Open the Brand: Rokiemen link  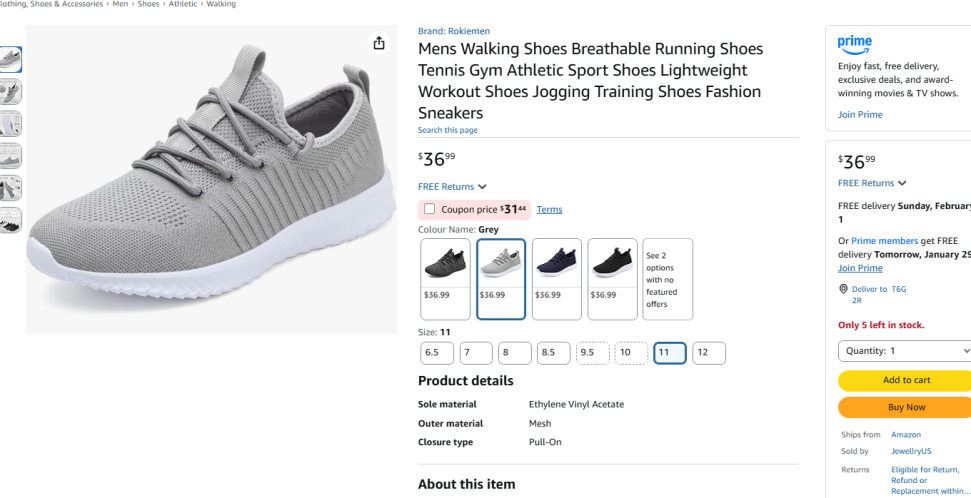click(x=454, y=31)
